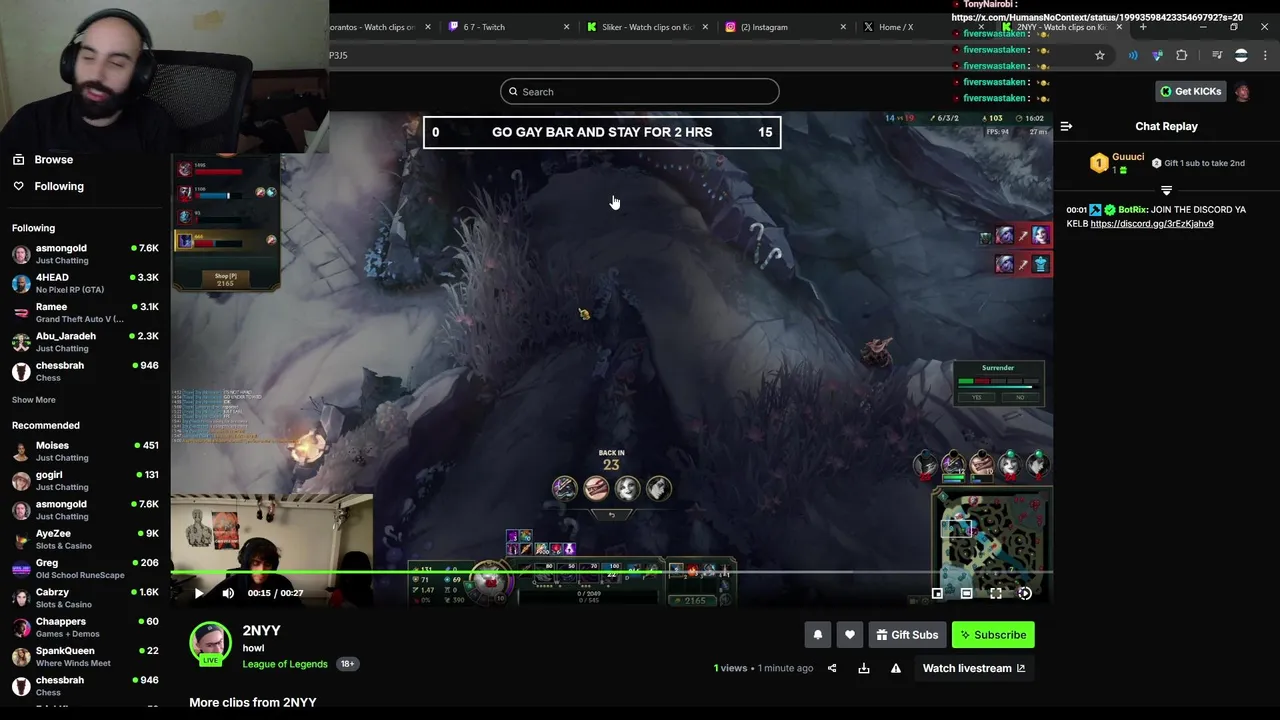Seek on the video progress bar
This screenshot has width=1280, height=720.
coord(611,573)
